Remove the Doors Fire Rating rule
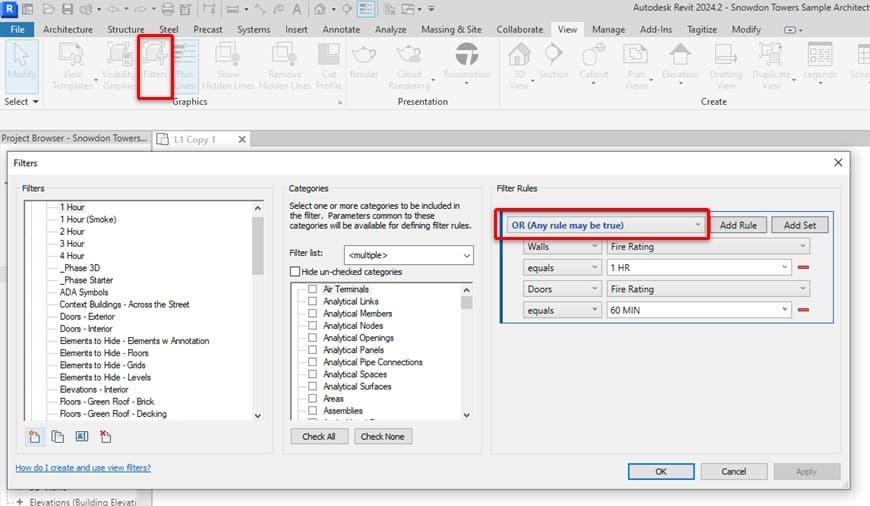This screenshot has height=506, width=870. point(803,310)
